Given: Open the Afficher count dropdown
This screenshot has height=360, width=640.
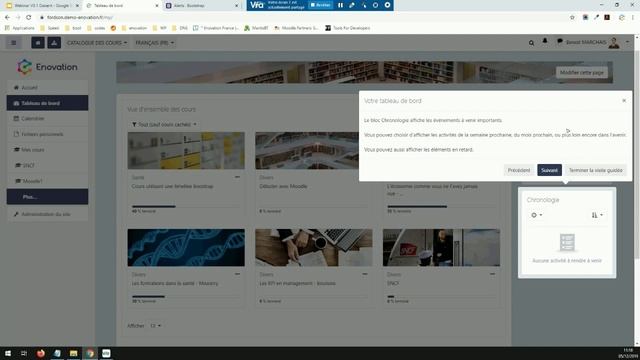Looking at the screenshot, I should (x=156, y=326).
